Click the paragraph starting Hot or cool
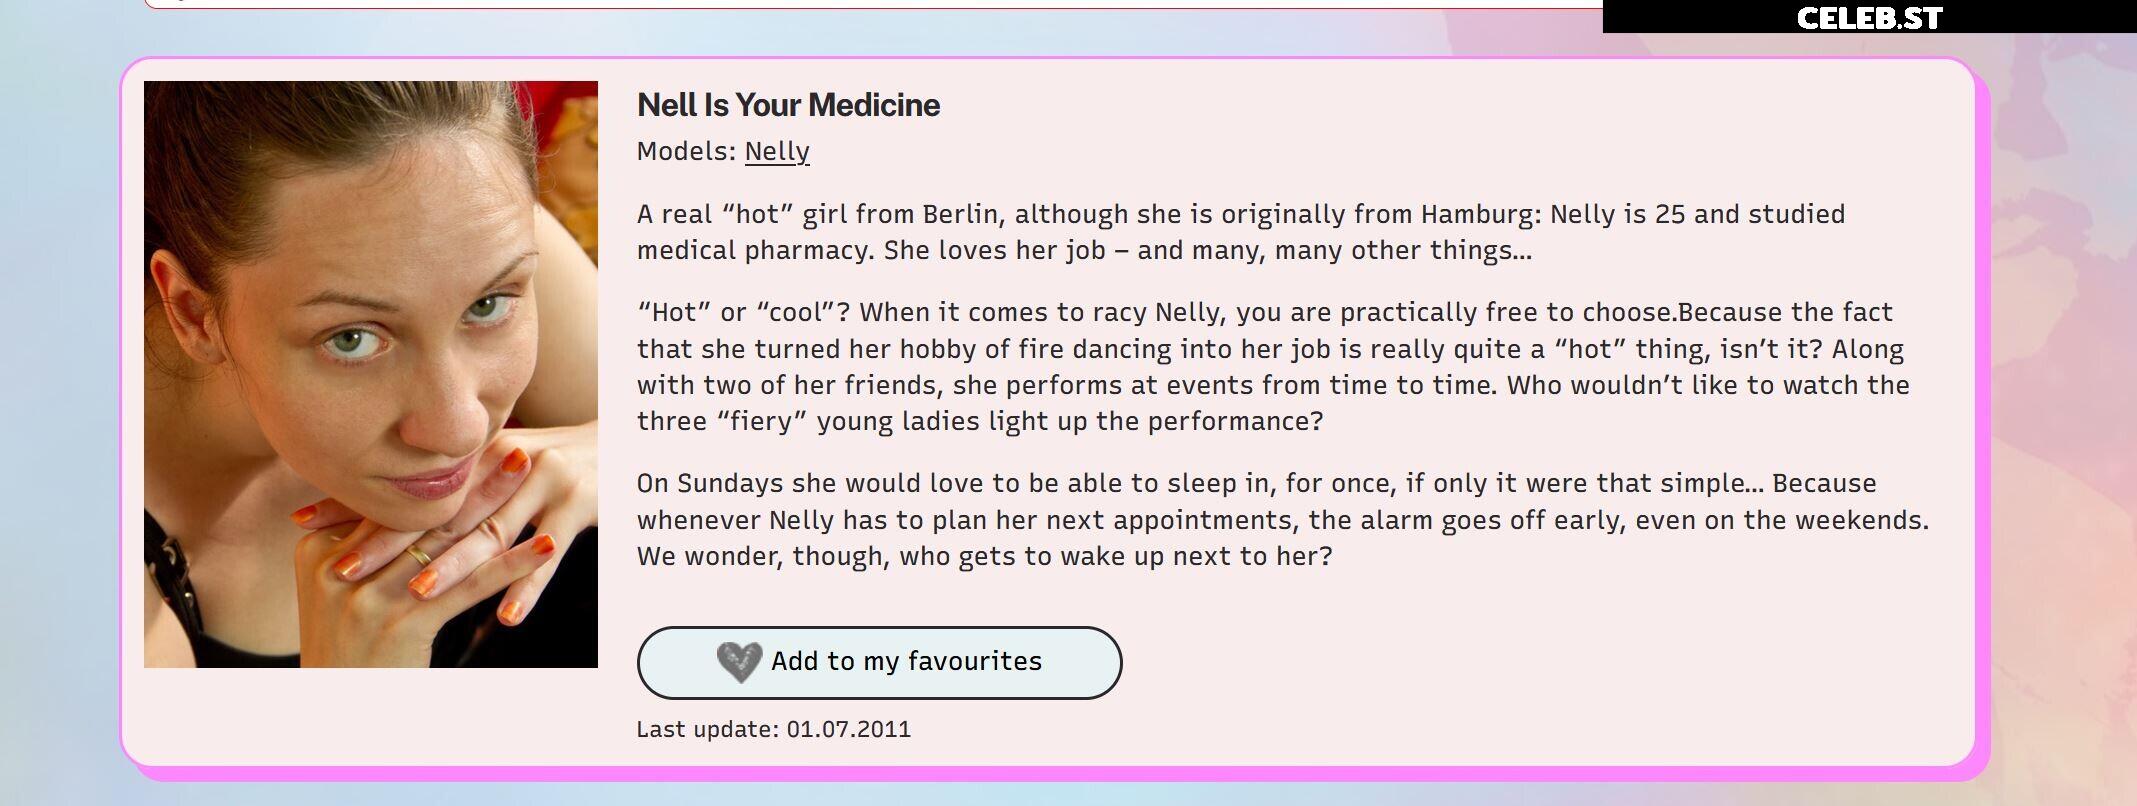The image size is (2137, 806). click(1273, 366)
